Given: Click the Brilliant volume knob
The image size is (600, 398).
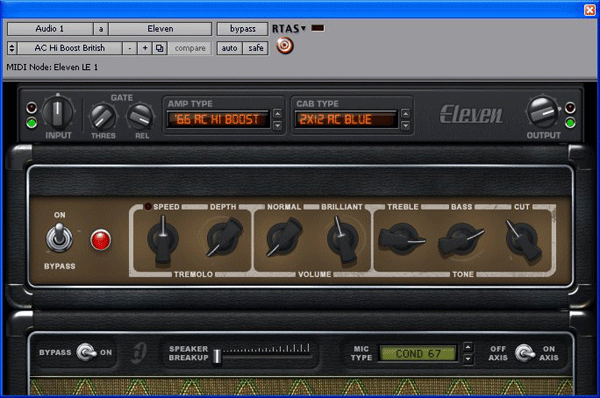Looking at the screenshot, I should 343,240.
